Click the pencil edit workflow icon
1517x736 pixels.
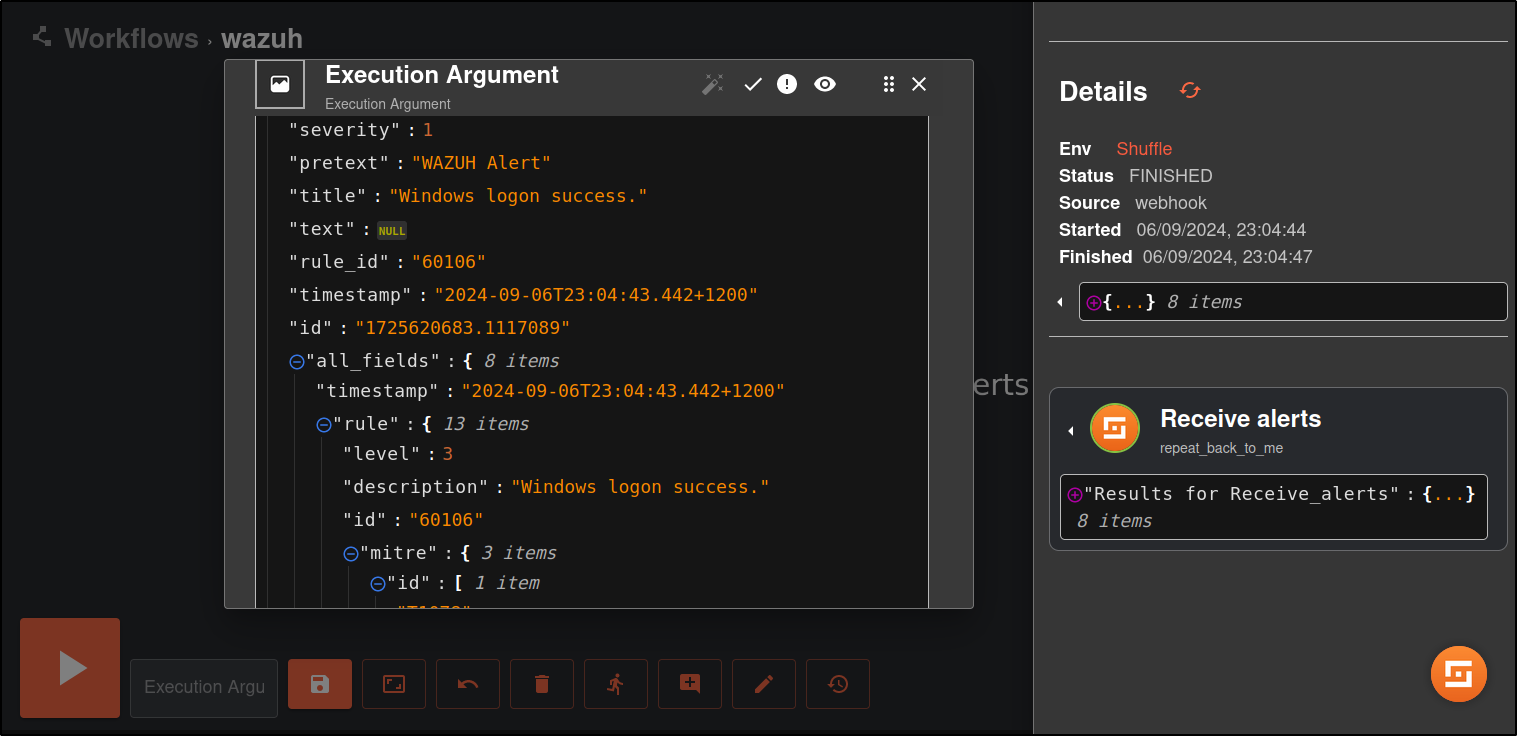764,684
